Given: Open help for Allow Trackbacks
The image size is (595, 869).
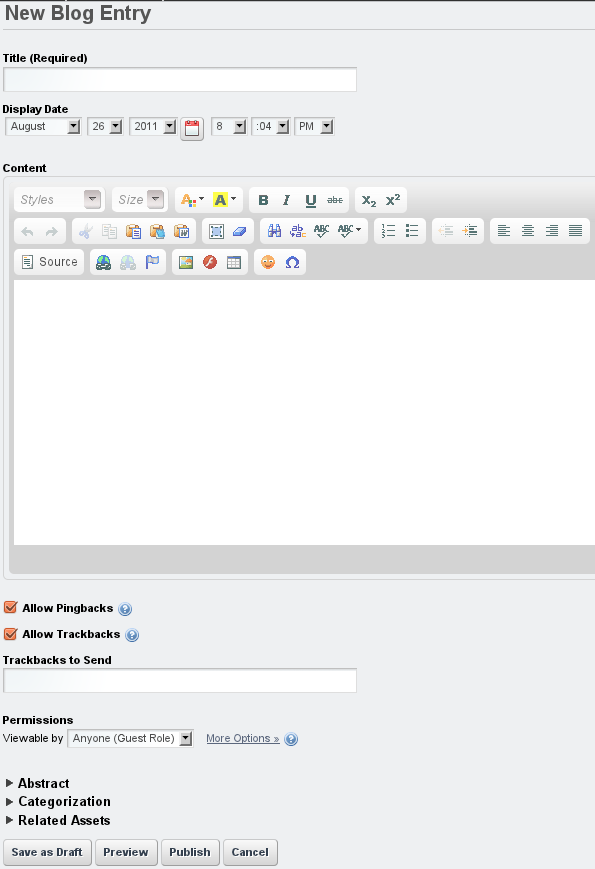Looking at the screenshot, I should [132, 635].
